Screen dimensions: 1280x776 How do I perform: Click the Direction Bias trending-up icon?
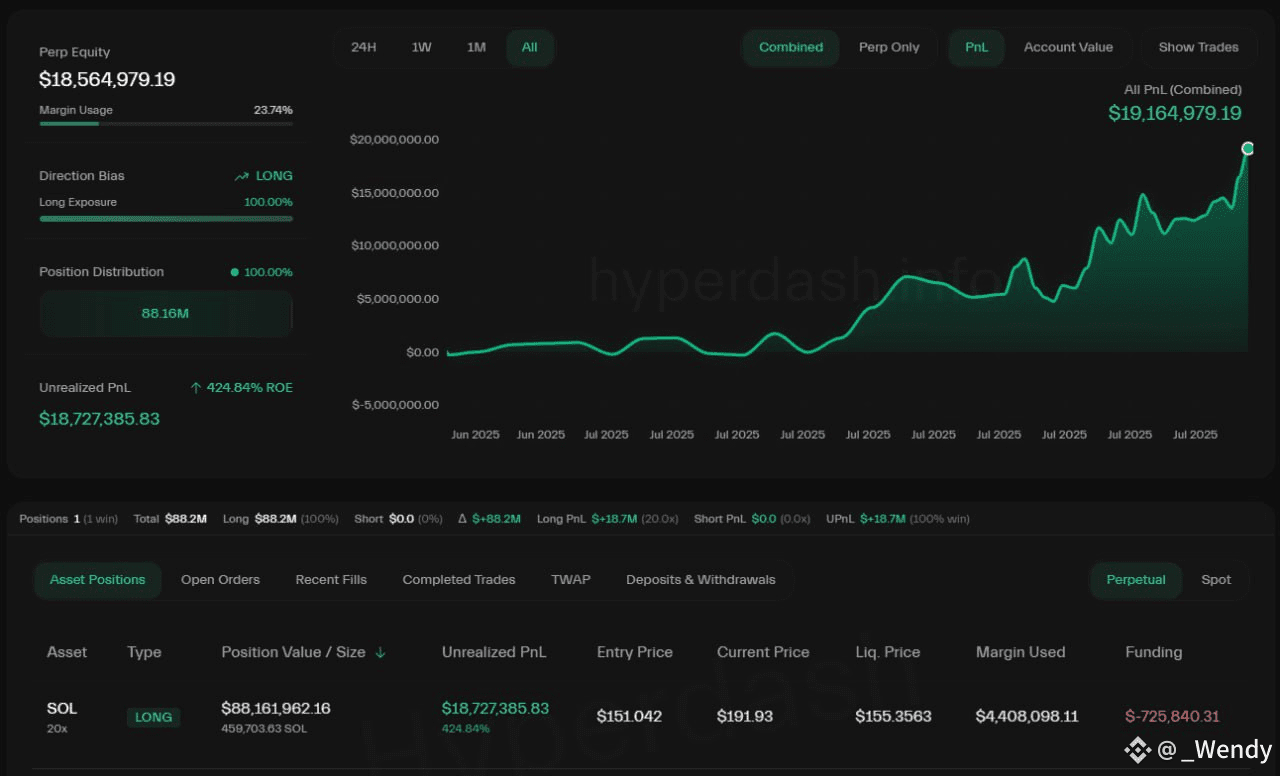(241, 176)
